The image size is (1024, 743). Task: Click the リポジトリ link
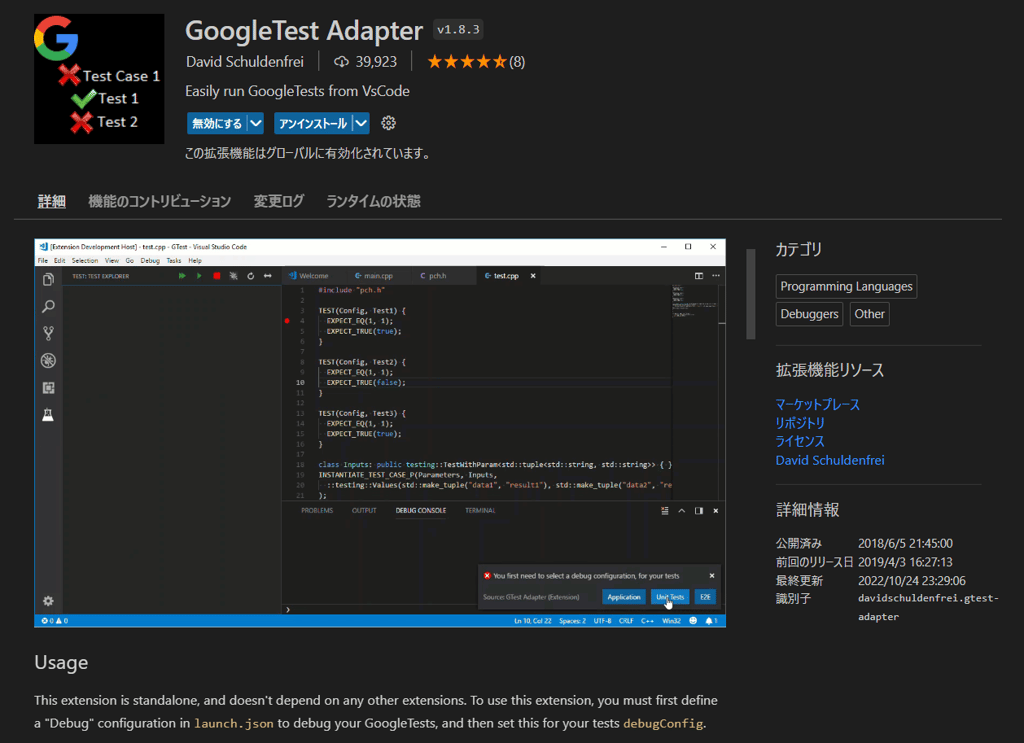[x=798, y=422]
